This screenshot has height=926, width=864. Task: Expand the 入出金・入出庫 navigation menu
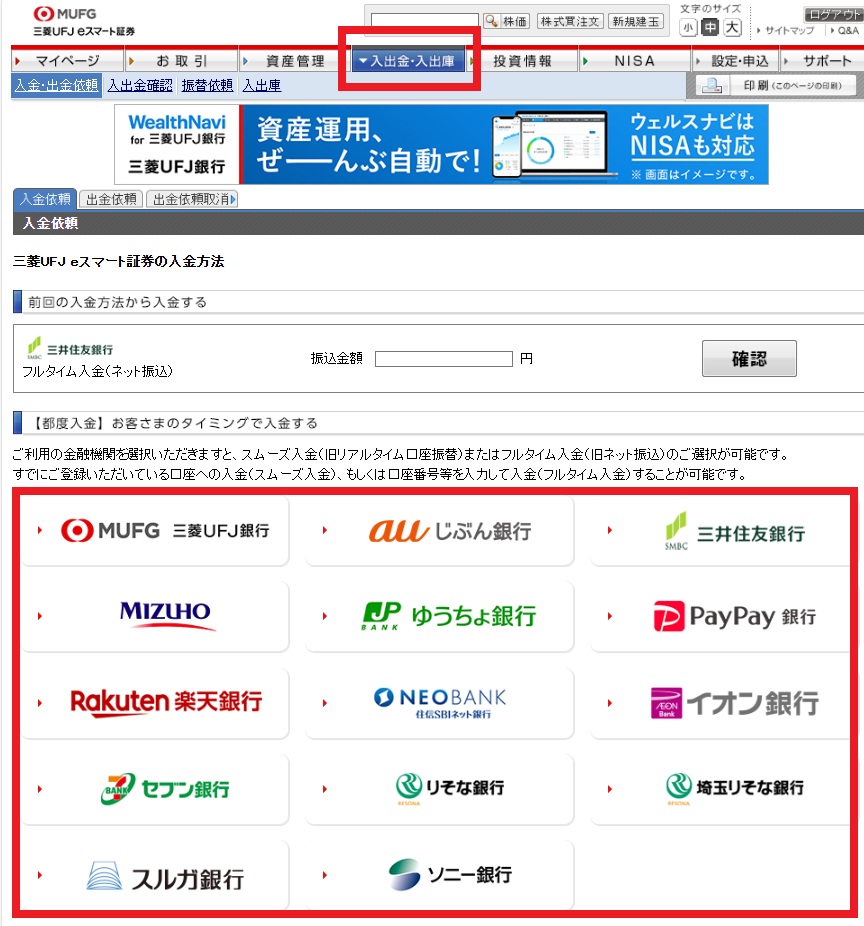click(x=407, y=60)
